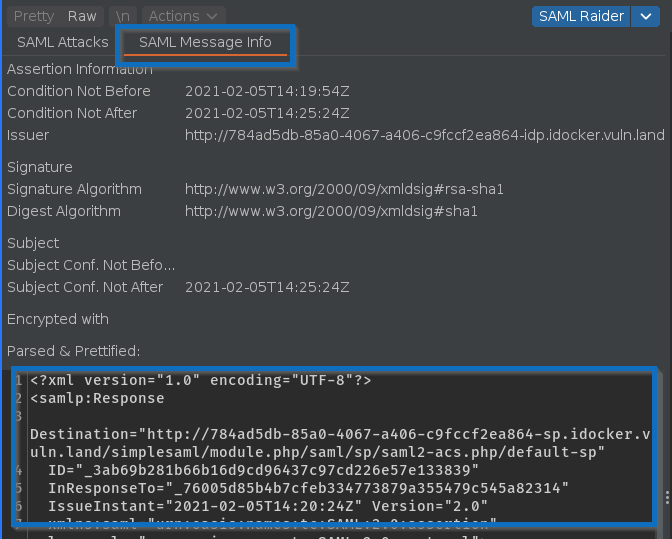Click the Digest Algorithm sha1 value

coord(331,211)
